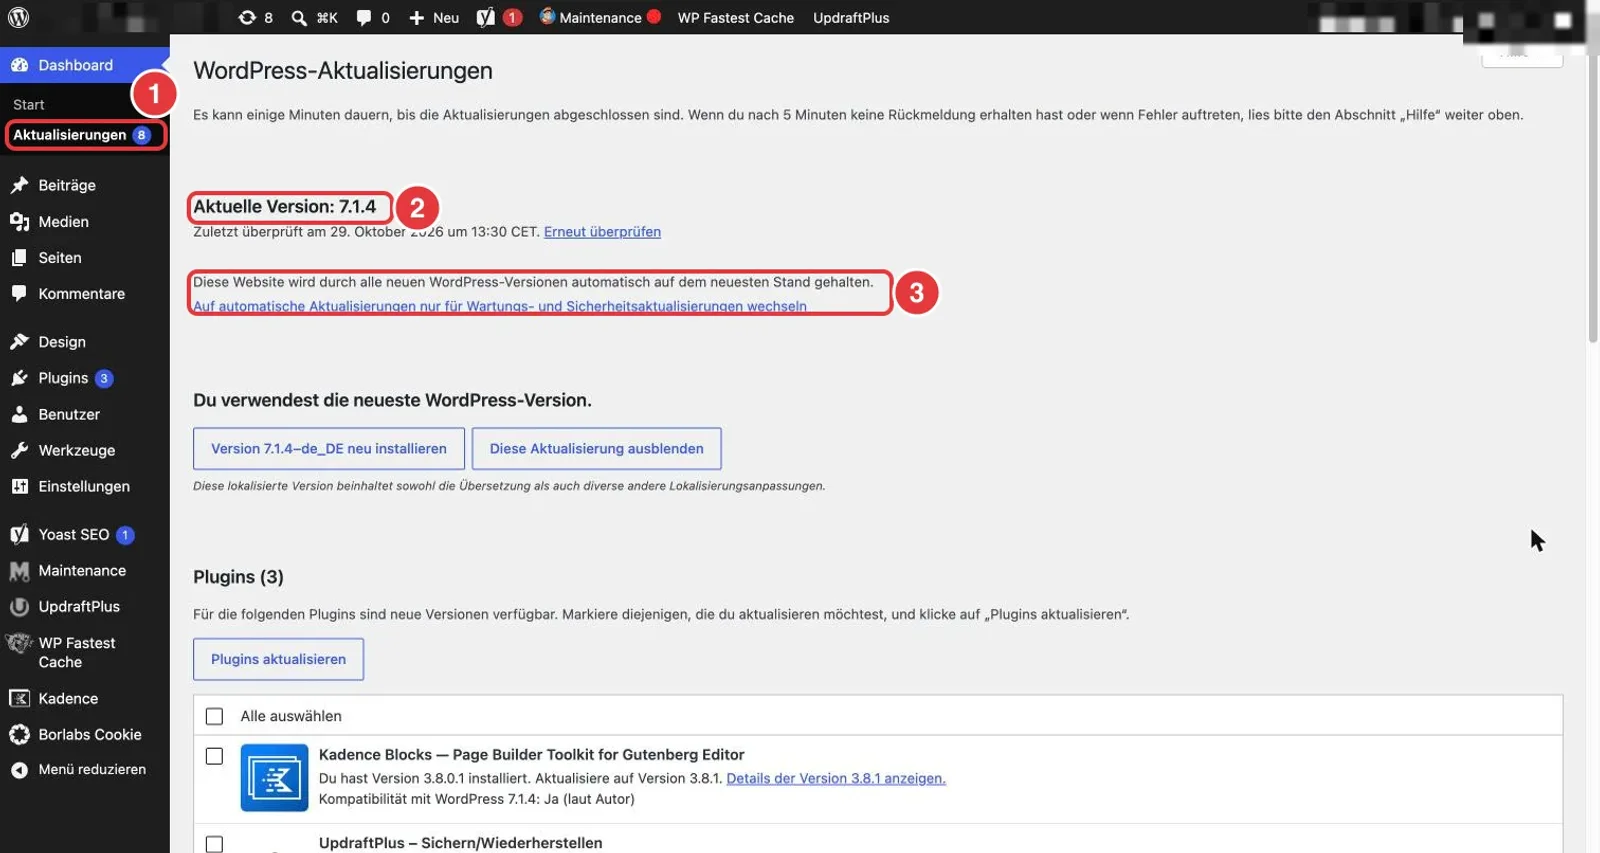This screenshot has width=1600, height=853.
Task: Click the Kommentare speech bubble icon
Action: pos(19,293)
